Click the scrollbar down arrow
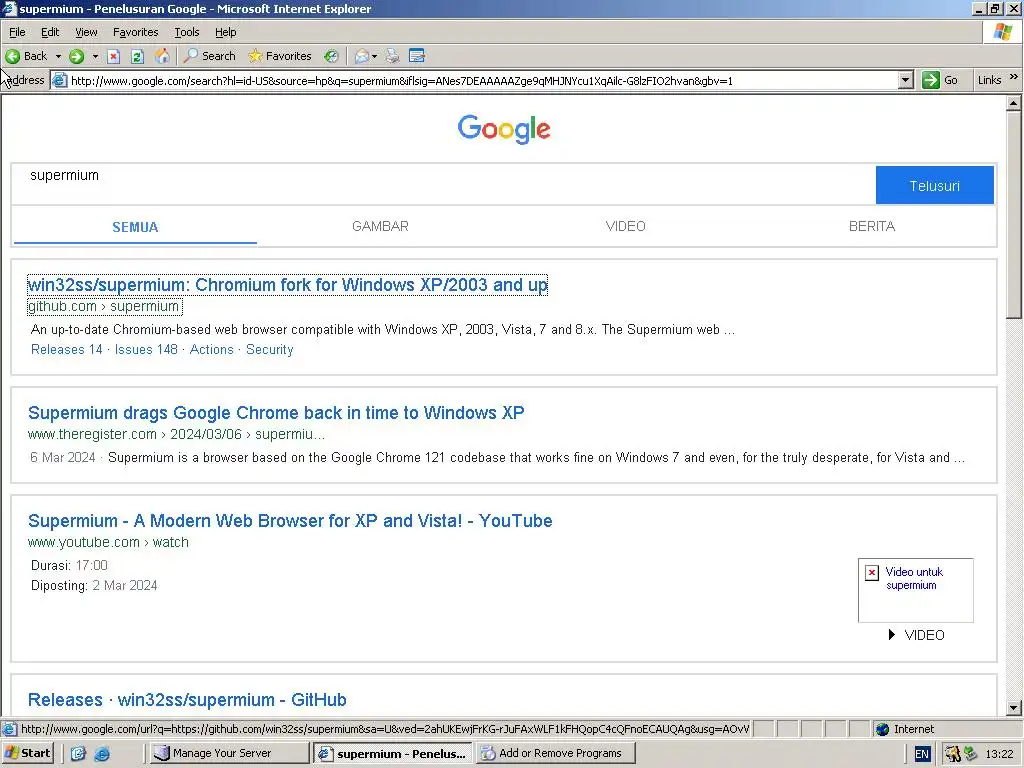This screenshot has width=1024, height=768. pos(1014,707)
